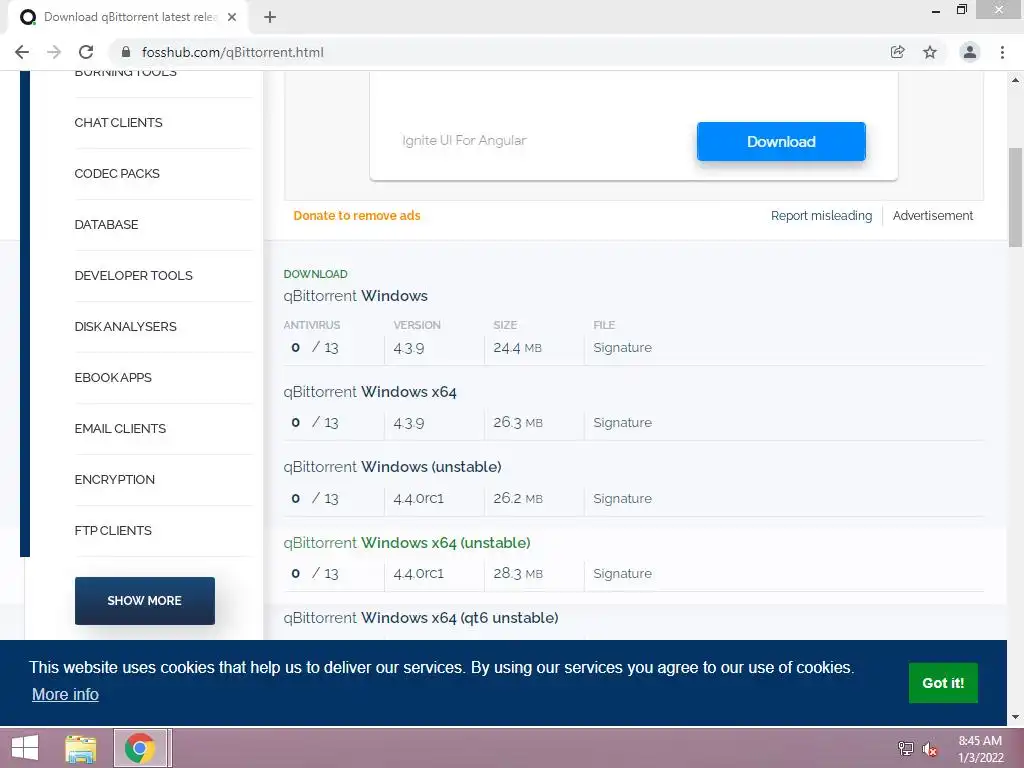The height and width of the screenshot is (768, 1024).
Task: Click the network tray icon
Action: click(x=905, y=748)
